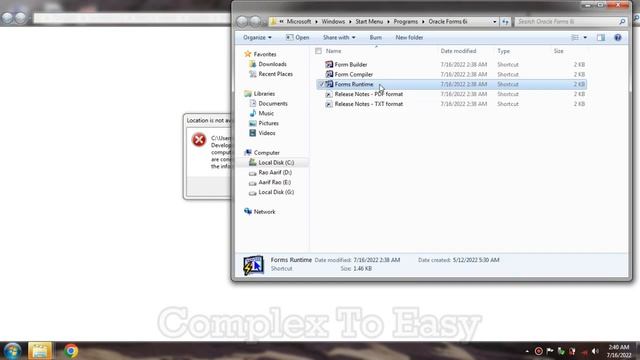Viewport: 640px width, 360px height.
Task: Open Explorer help question mark icon
Action: (x=618, y=38)
